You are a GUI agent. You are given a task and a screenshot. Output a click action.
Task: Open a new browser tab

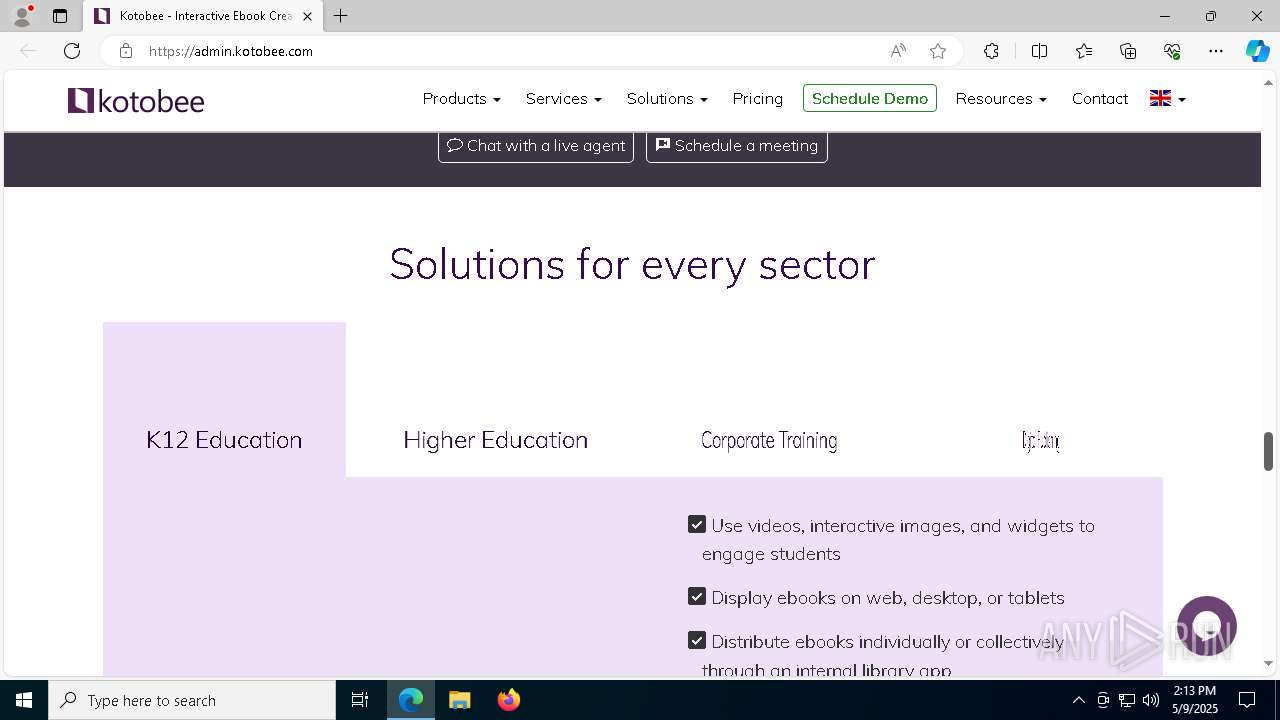(x=341, y=16)
